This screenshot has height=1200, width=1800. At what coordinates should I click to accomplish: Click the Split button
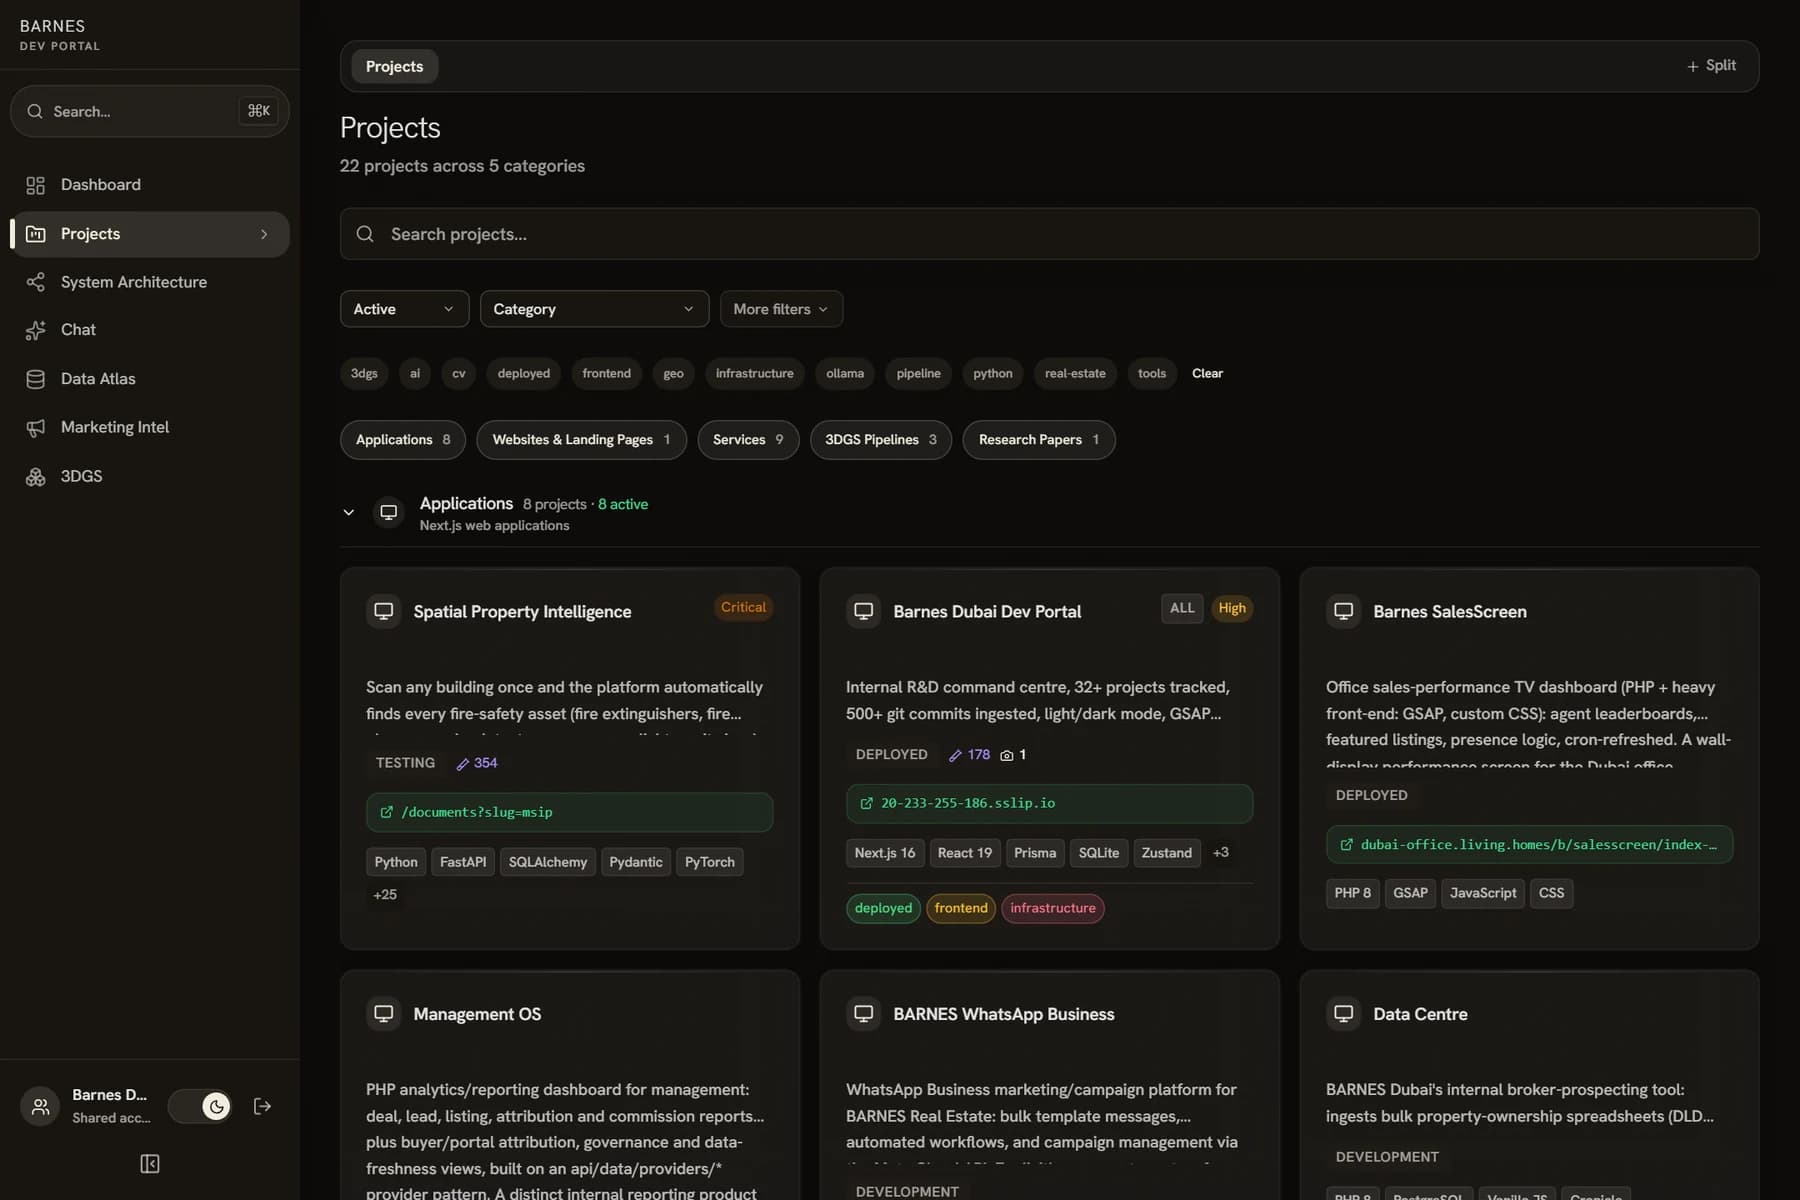pos(1711,66)
